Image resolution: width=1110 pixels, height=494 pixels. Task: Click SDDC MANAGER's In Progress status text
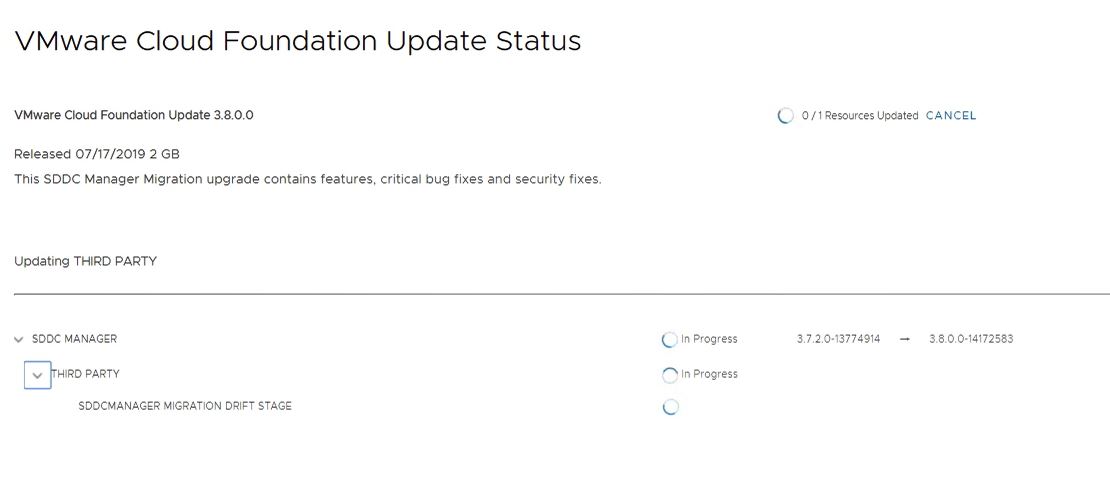click(x=709, y=339)
